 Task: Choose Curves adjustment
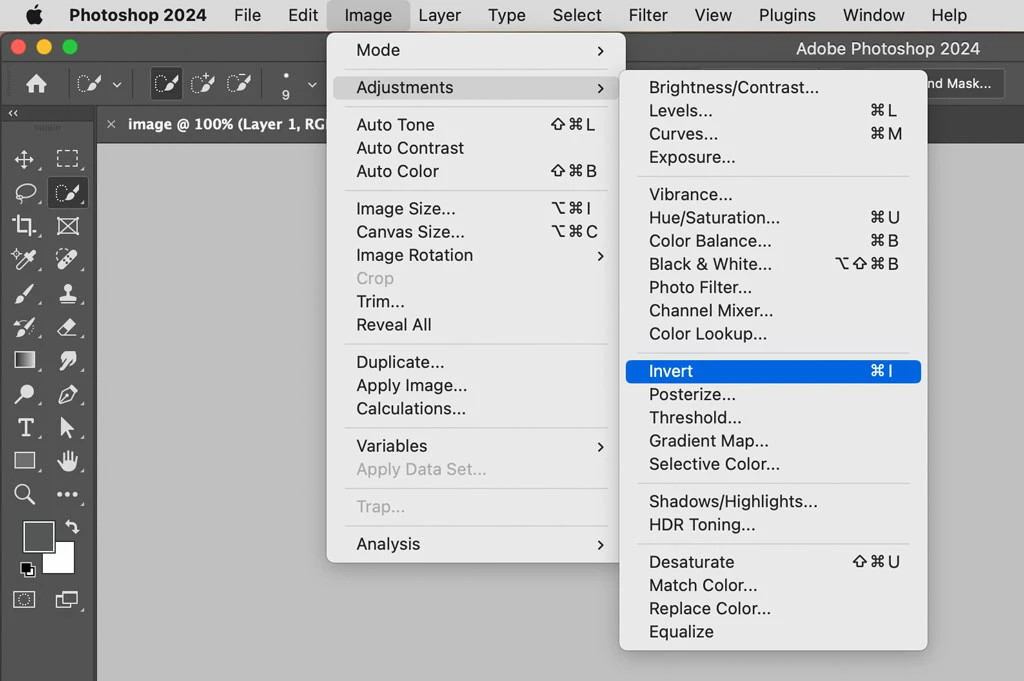[x=773, y=134]
